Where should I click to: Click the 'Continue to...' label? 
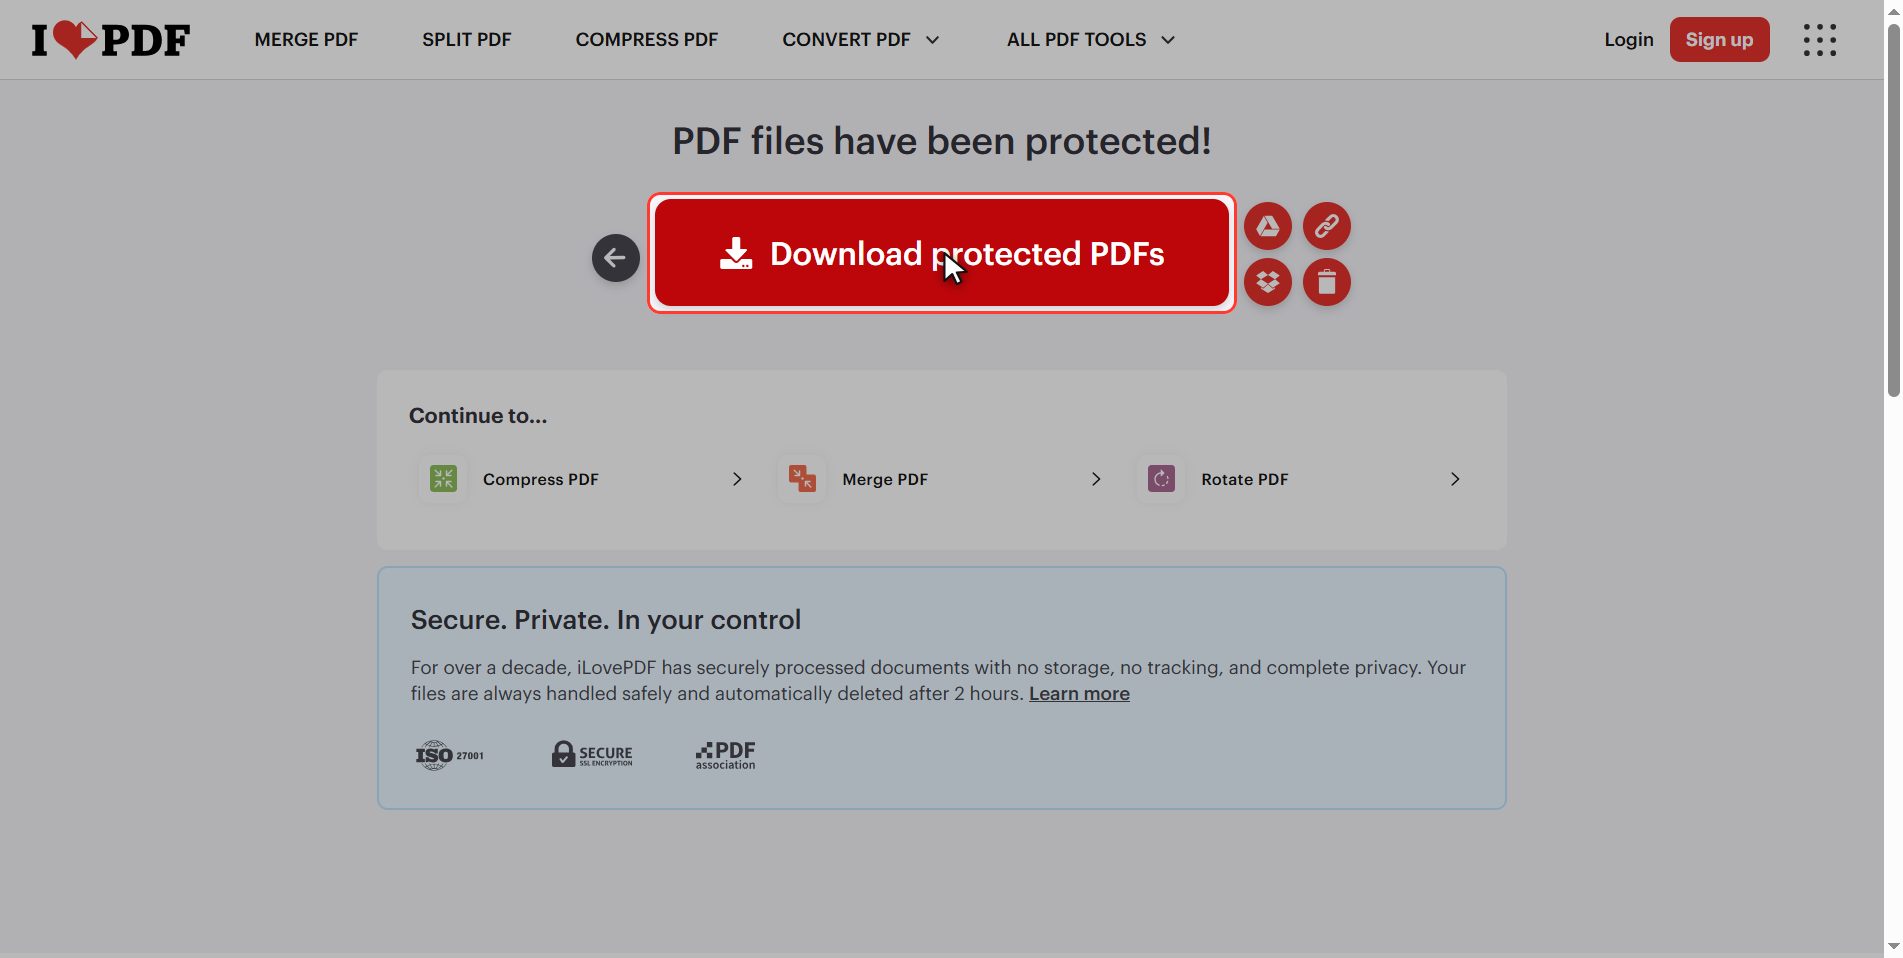pyautogui.click(x=478, y=416)
